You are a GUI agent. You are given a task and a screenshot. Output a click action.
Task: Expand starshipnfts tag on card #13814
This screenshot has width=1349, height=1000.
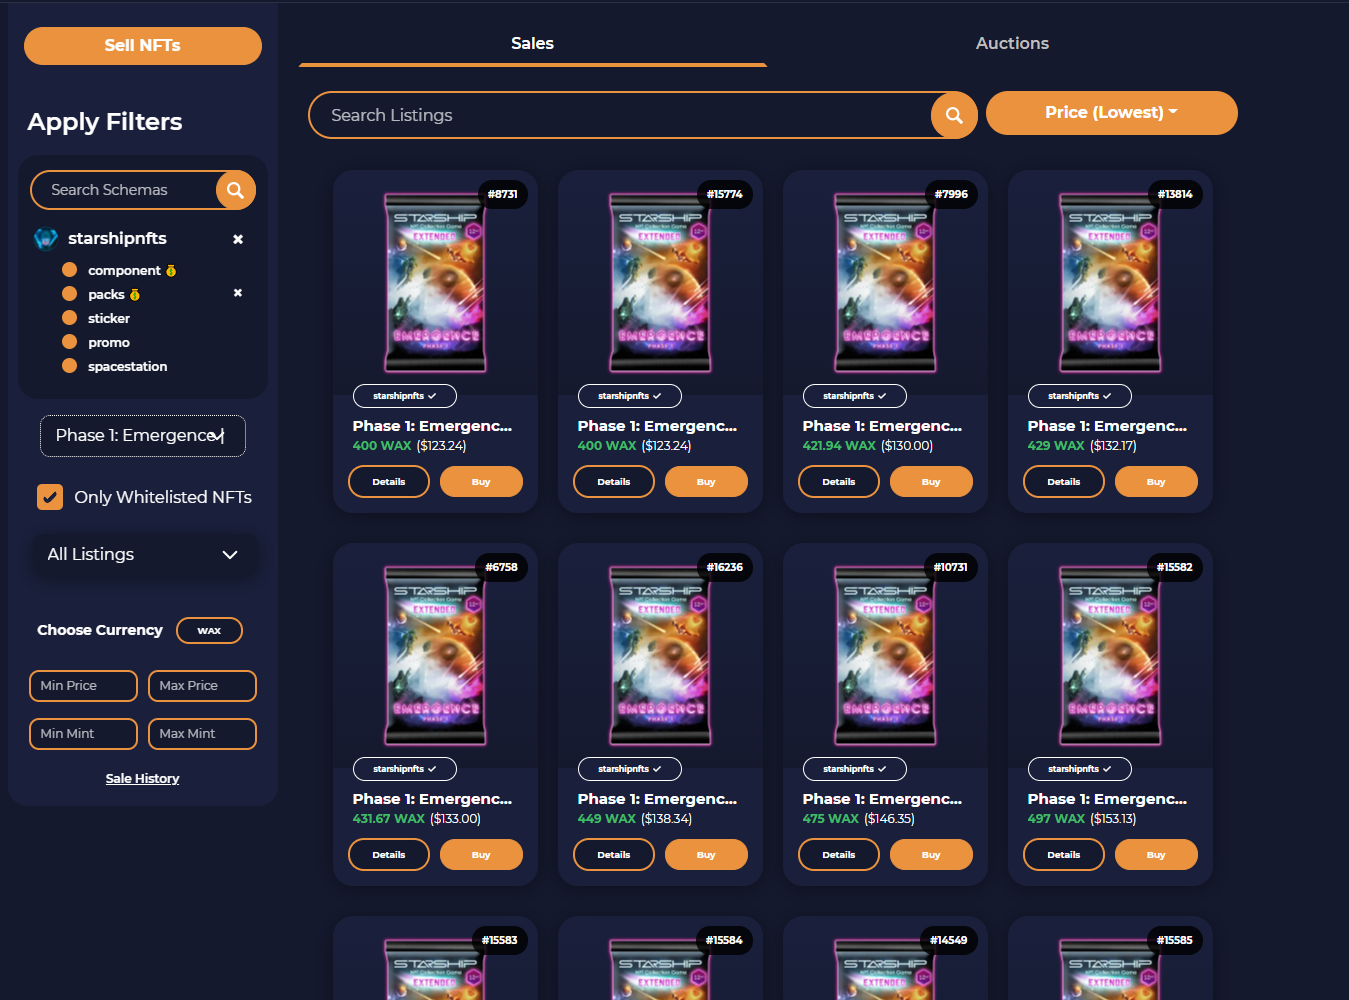point(1080,396)
